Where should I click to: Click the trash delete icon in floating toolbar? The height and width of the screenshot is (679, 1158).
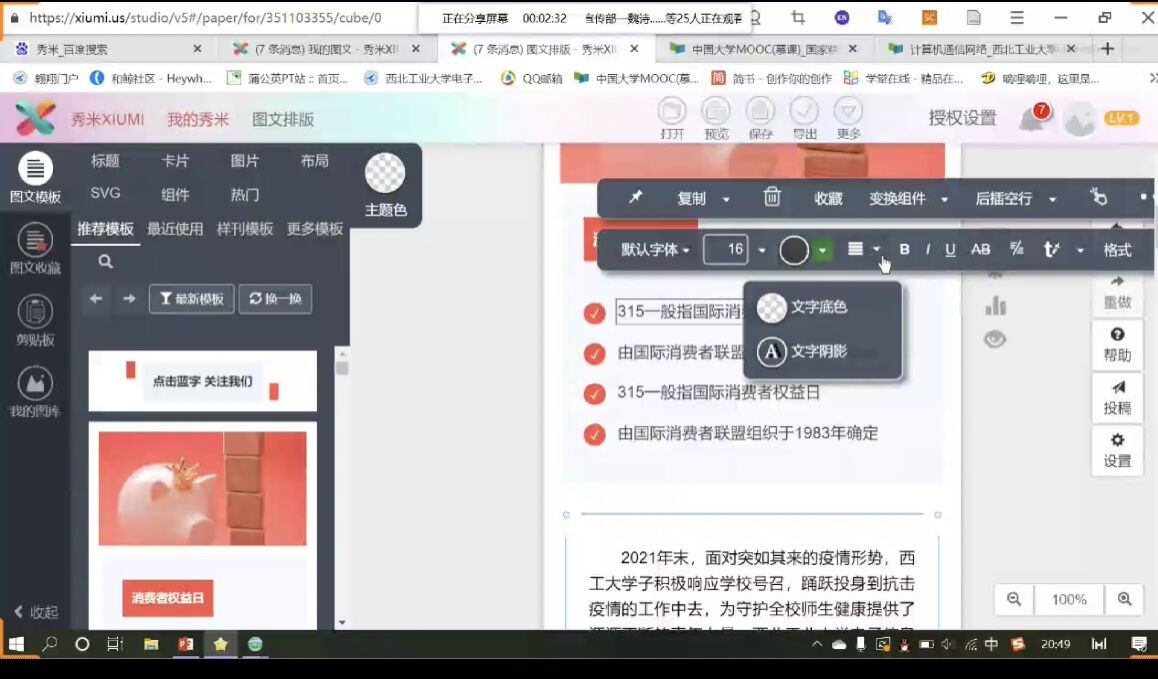pyautogui.click(x=772, y=198)
